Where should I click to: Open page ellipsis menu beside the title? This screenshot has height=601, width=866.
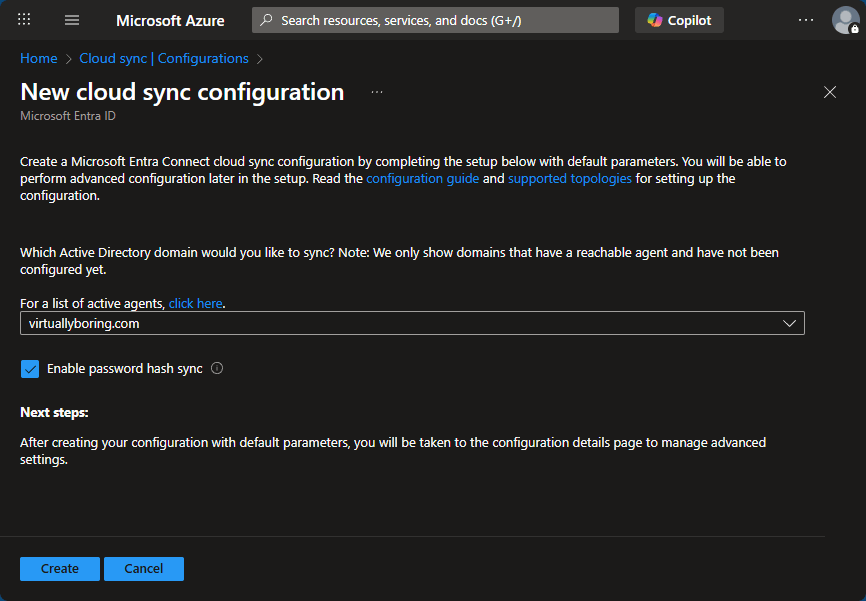pos(377,92)
